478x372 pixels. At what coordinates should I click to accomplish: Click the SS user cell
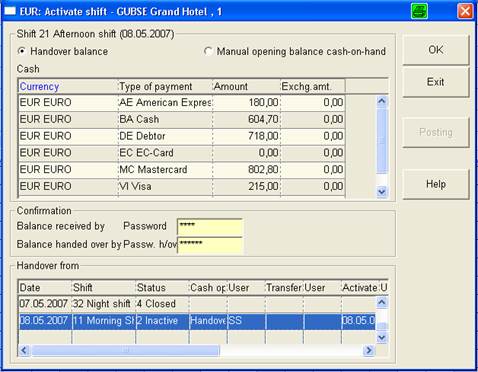pyautogui.click(x=246, y=321)
